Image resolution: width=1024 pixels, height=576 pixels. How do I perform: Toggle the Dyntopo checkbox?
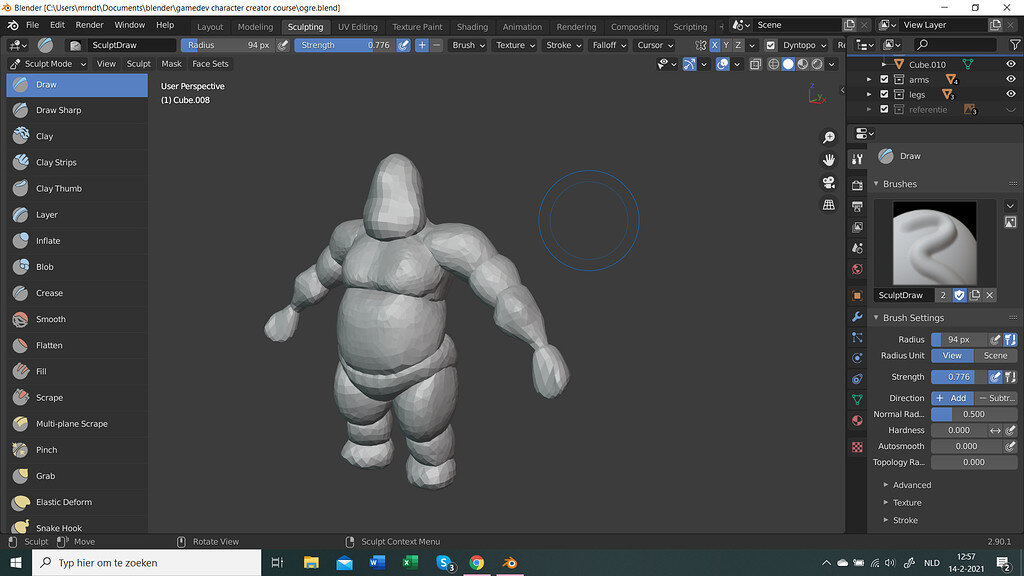point(770,45)
